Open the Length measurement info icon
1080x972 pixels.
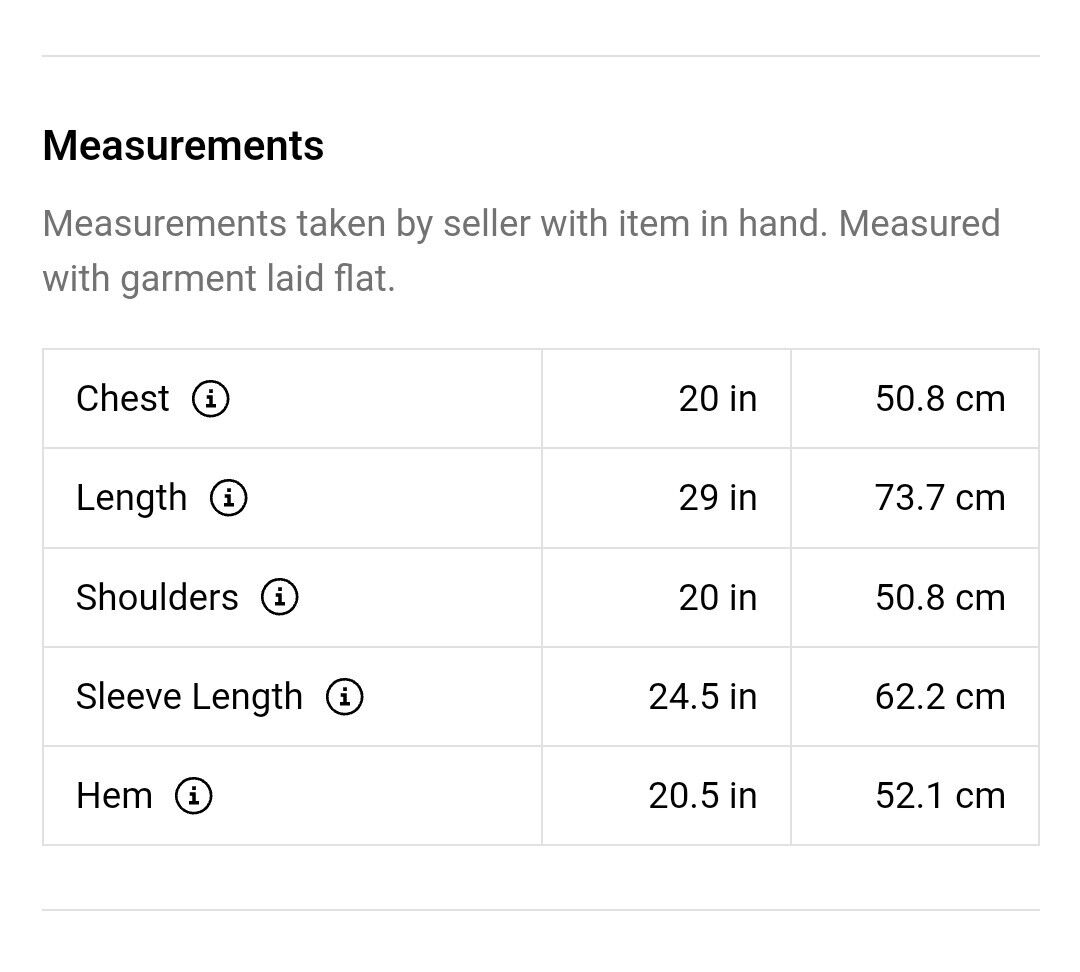point(229,497)
